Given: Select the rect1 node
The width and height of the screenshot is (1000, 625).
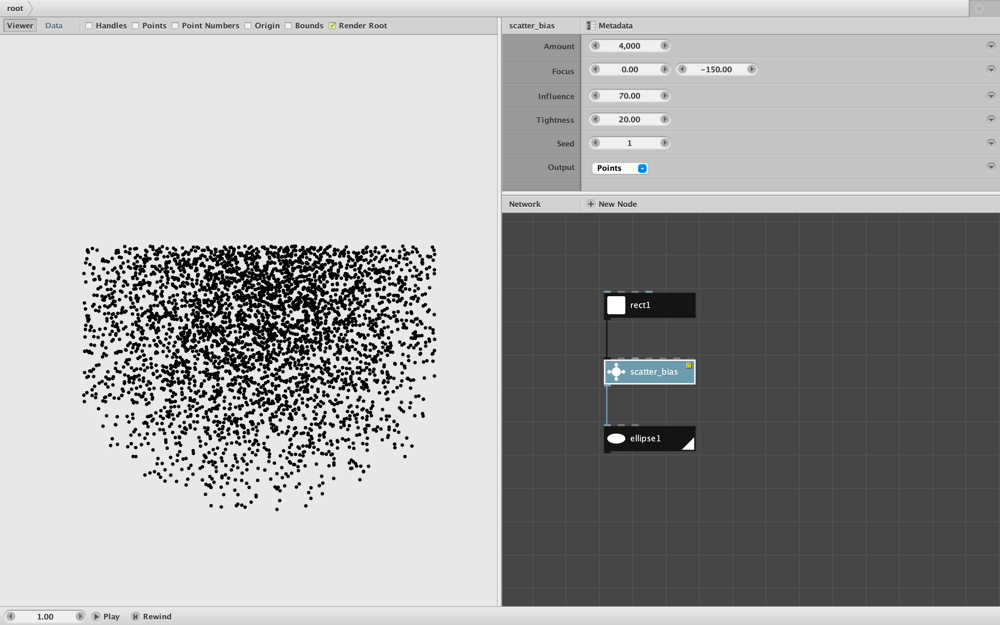Looking at the screenshot, I should tap(649, 305).
